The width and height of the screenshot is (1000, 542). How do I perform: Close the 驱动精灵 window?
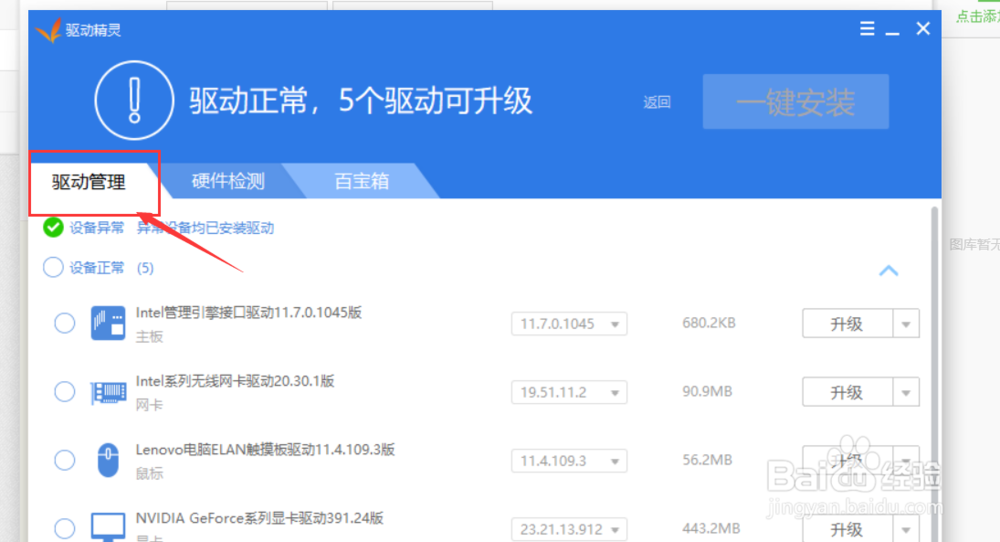pos(923,28)
